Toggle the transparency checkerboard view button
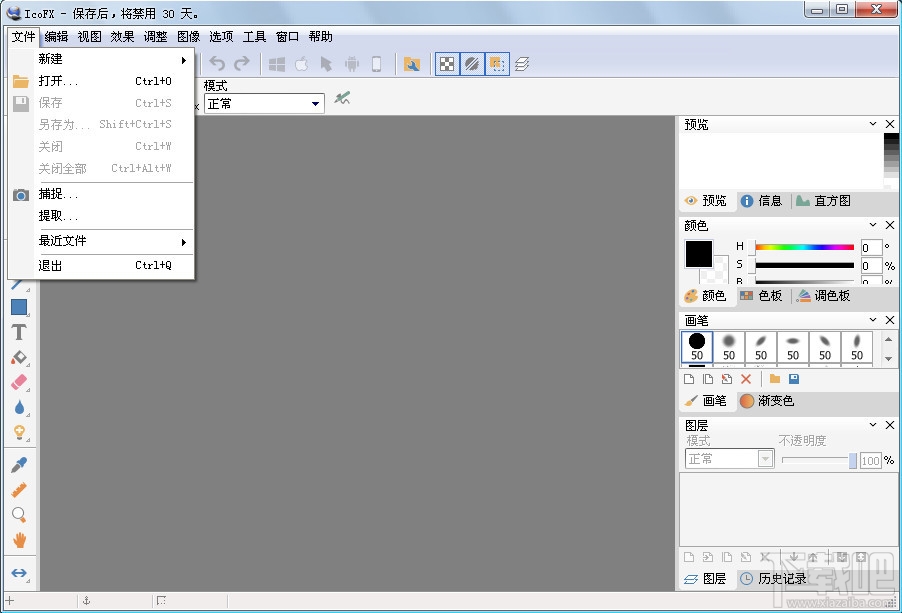Image resolution: width=902 pixels, height=613 pixels. click(x=445, y=63)
